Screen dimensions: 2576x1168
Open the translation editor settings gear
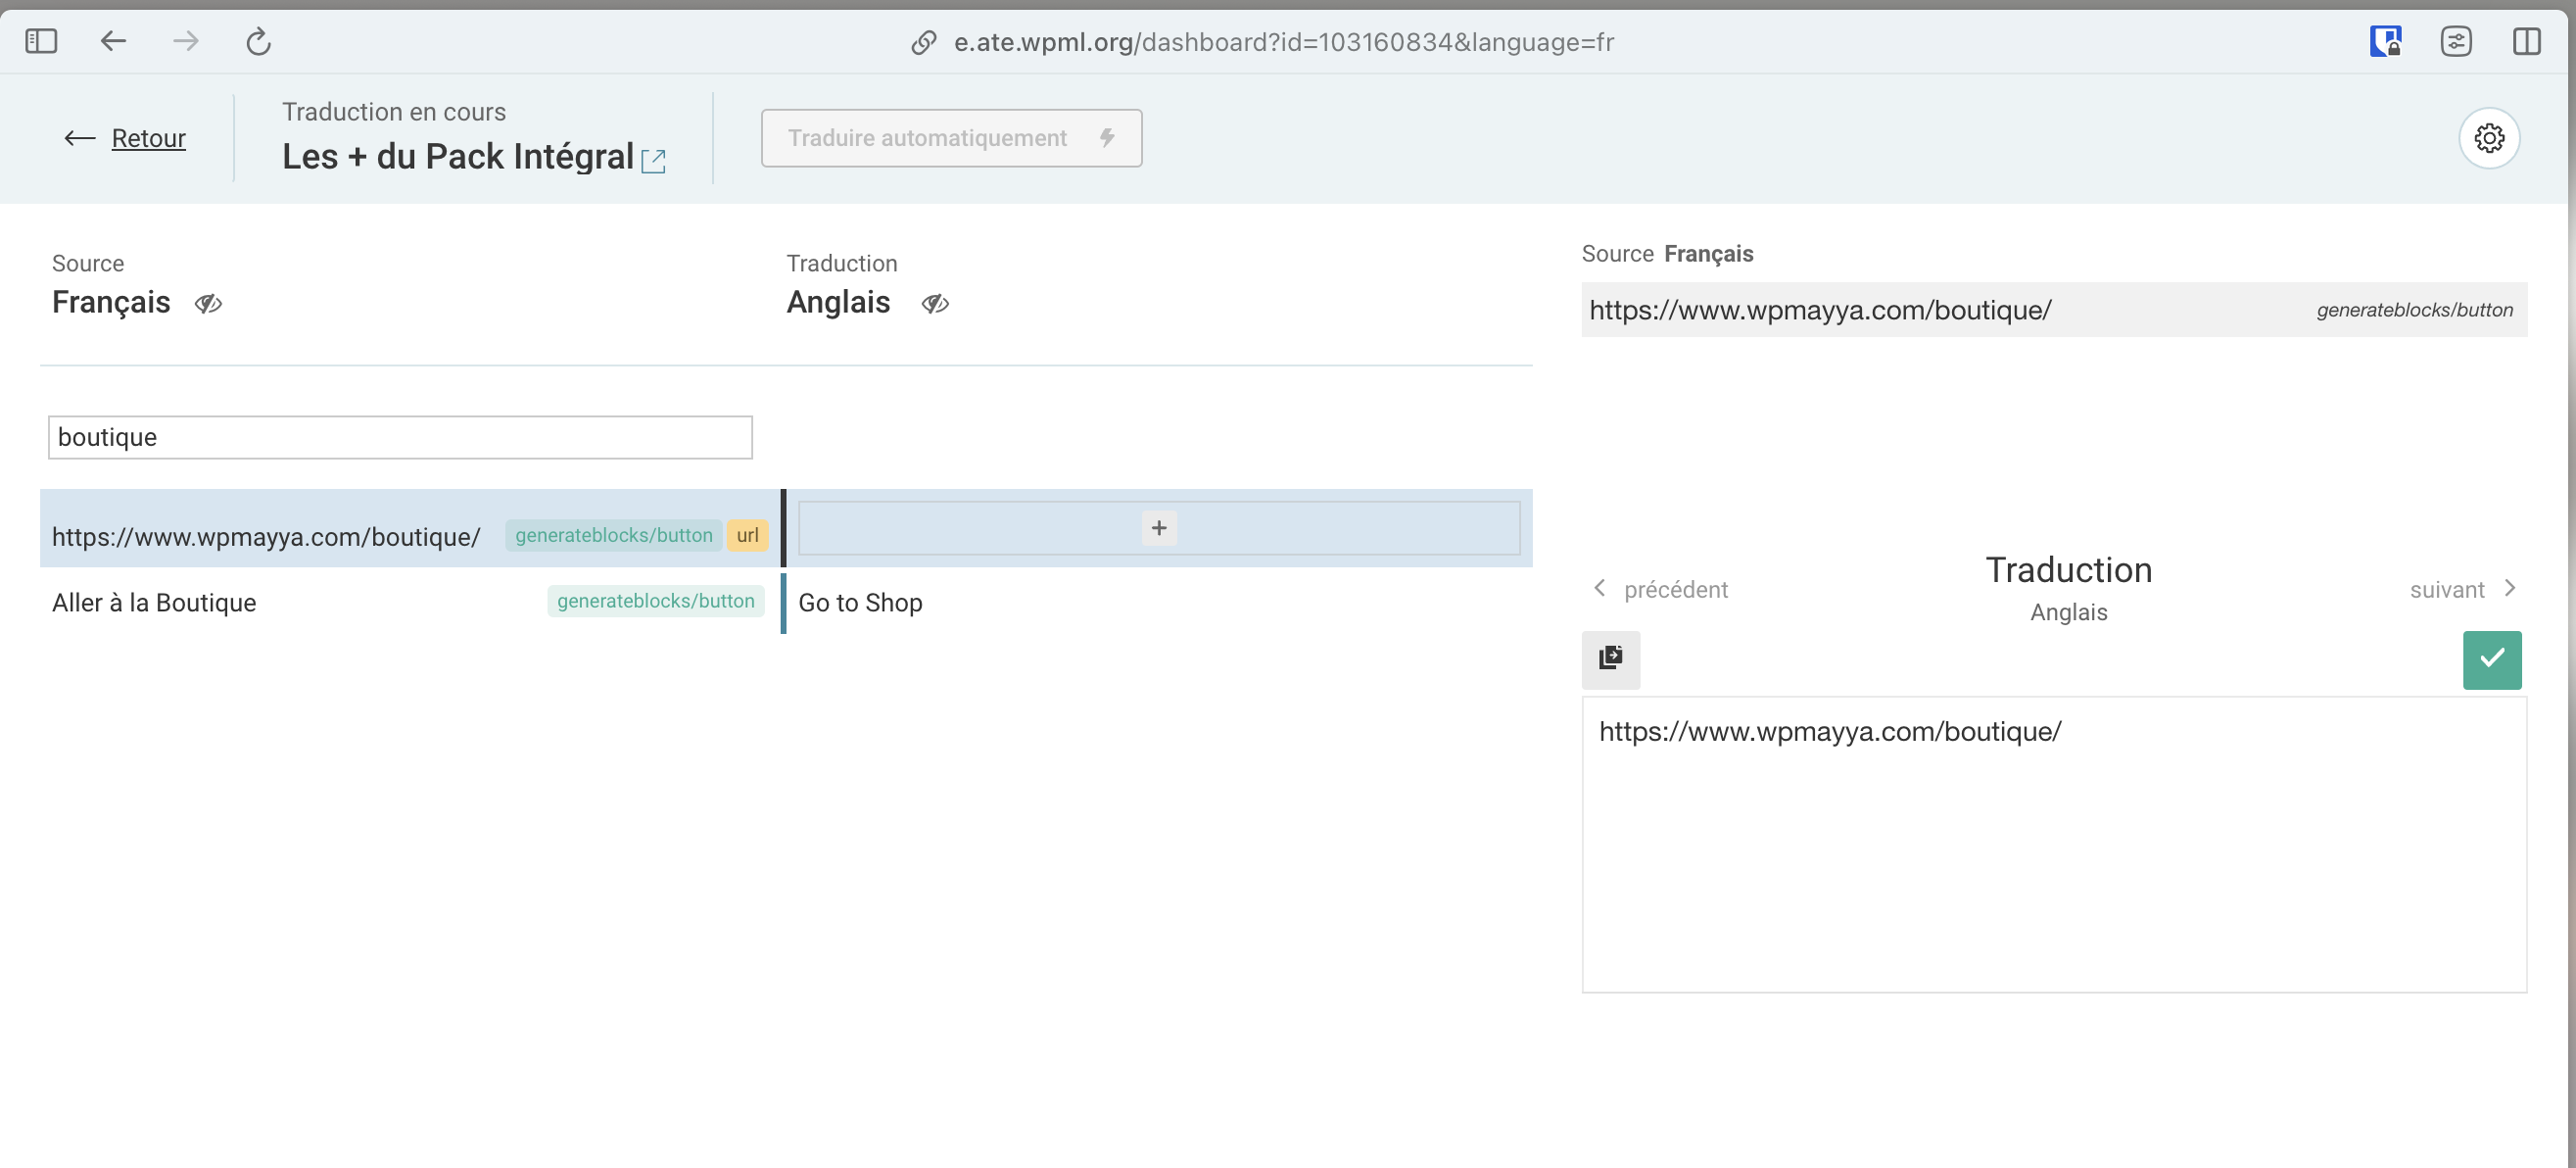point(2488,138)
